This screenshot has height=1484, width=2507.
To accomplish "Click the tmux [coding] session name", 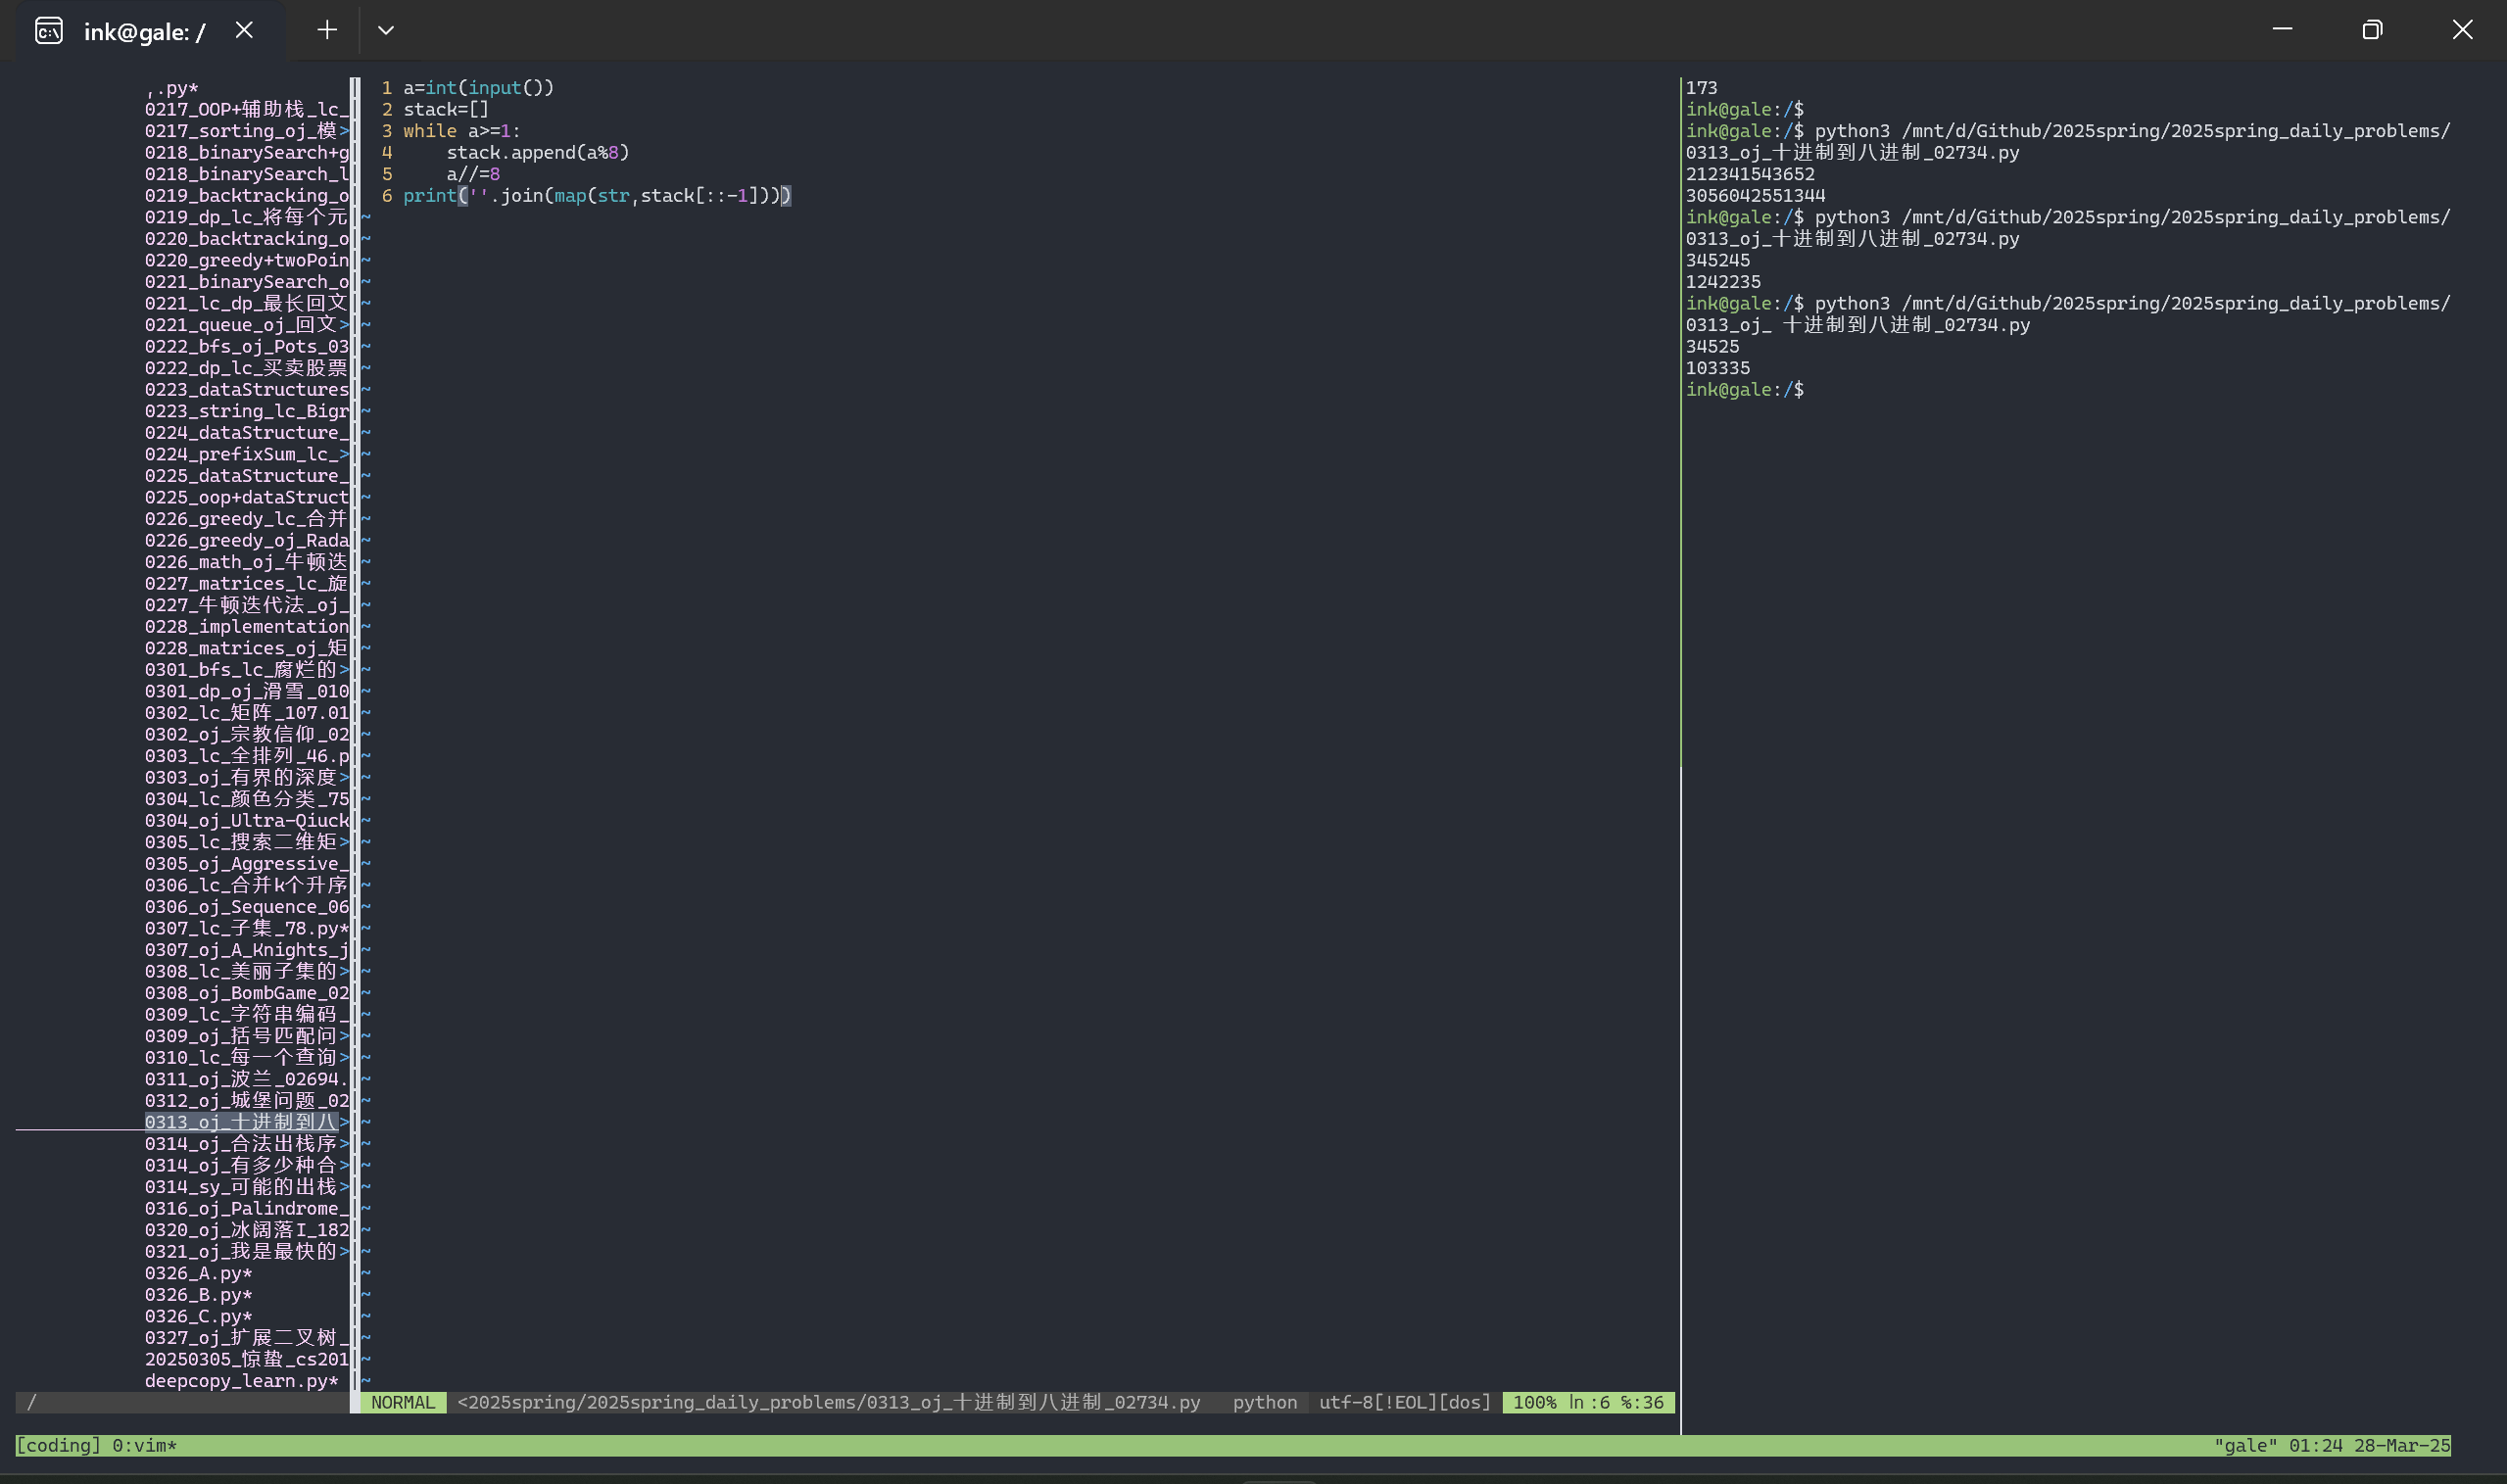I will [58, 1445].
